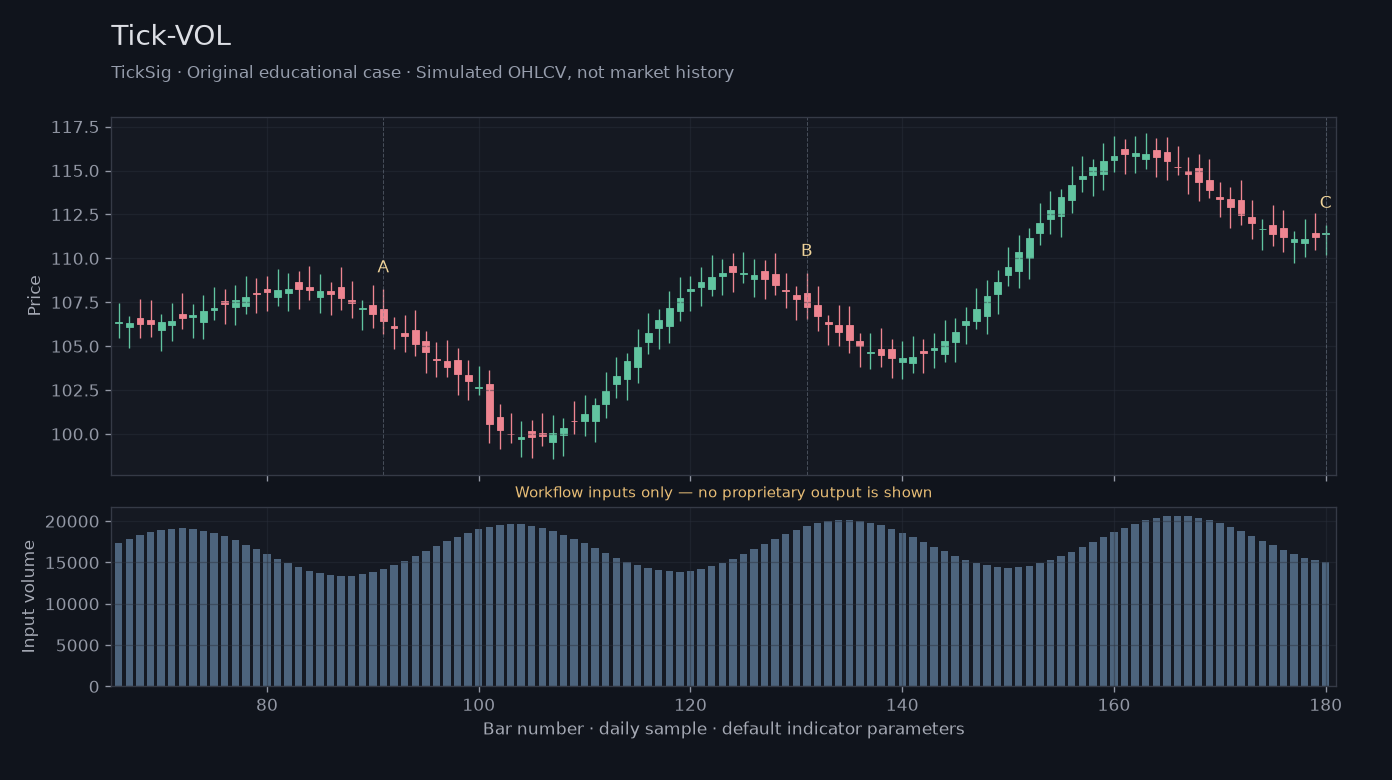Click the 115.0 price tick label

tap(75, 172)
